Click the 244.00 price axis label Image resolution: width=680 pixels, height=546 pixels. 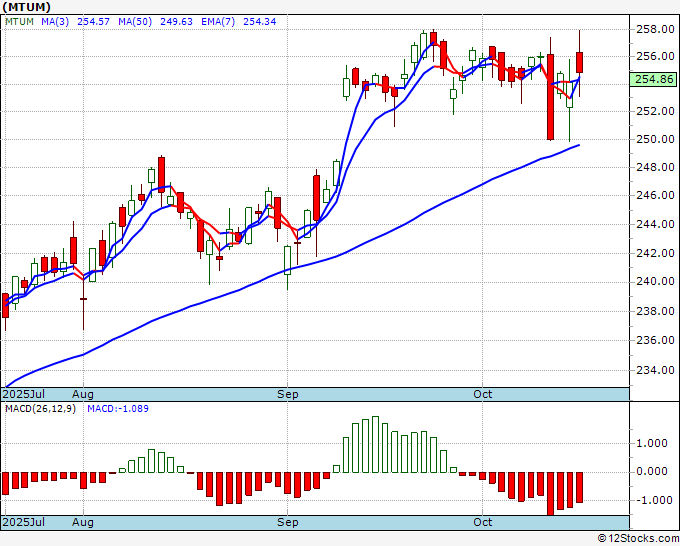tap(655, 225)
